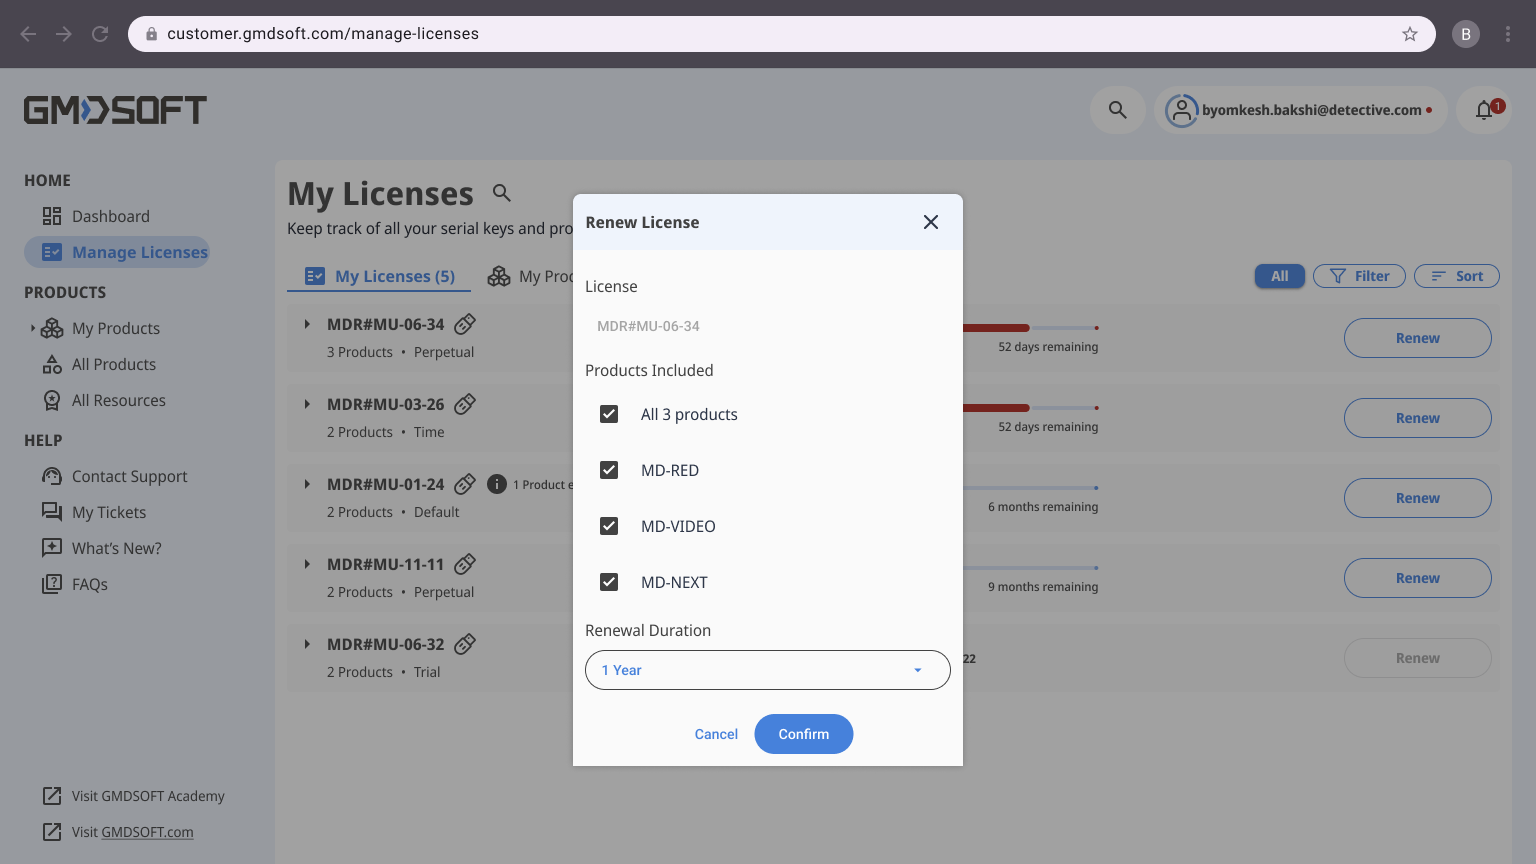
Task: Expand license row MDR#MU-06-32
Action: (x=307, y=644)
